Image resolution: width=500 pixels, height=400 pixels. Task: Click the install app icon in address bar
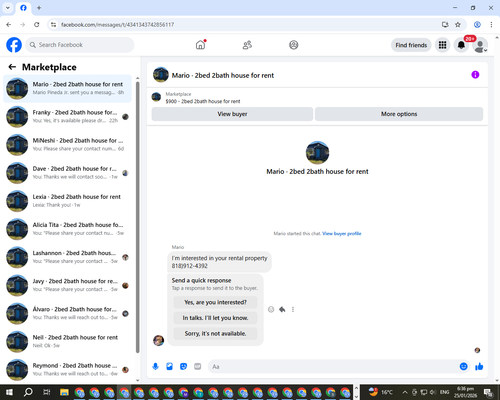tap(445, 25)
